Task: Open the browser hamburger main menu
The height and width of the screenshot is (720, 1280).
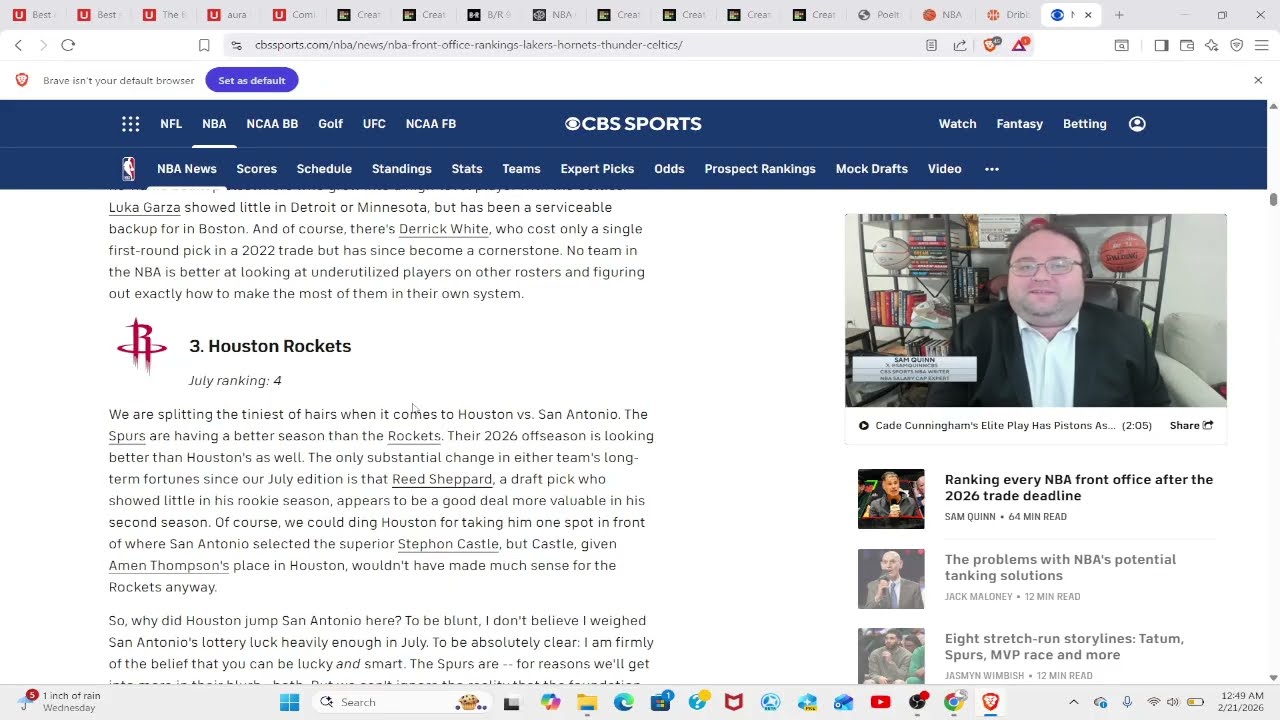Action: point(1261,45)
